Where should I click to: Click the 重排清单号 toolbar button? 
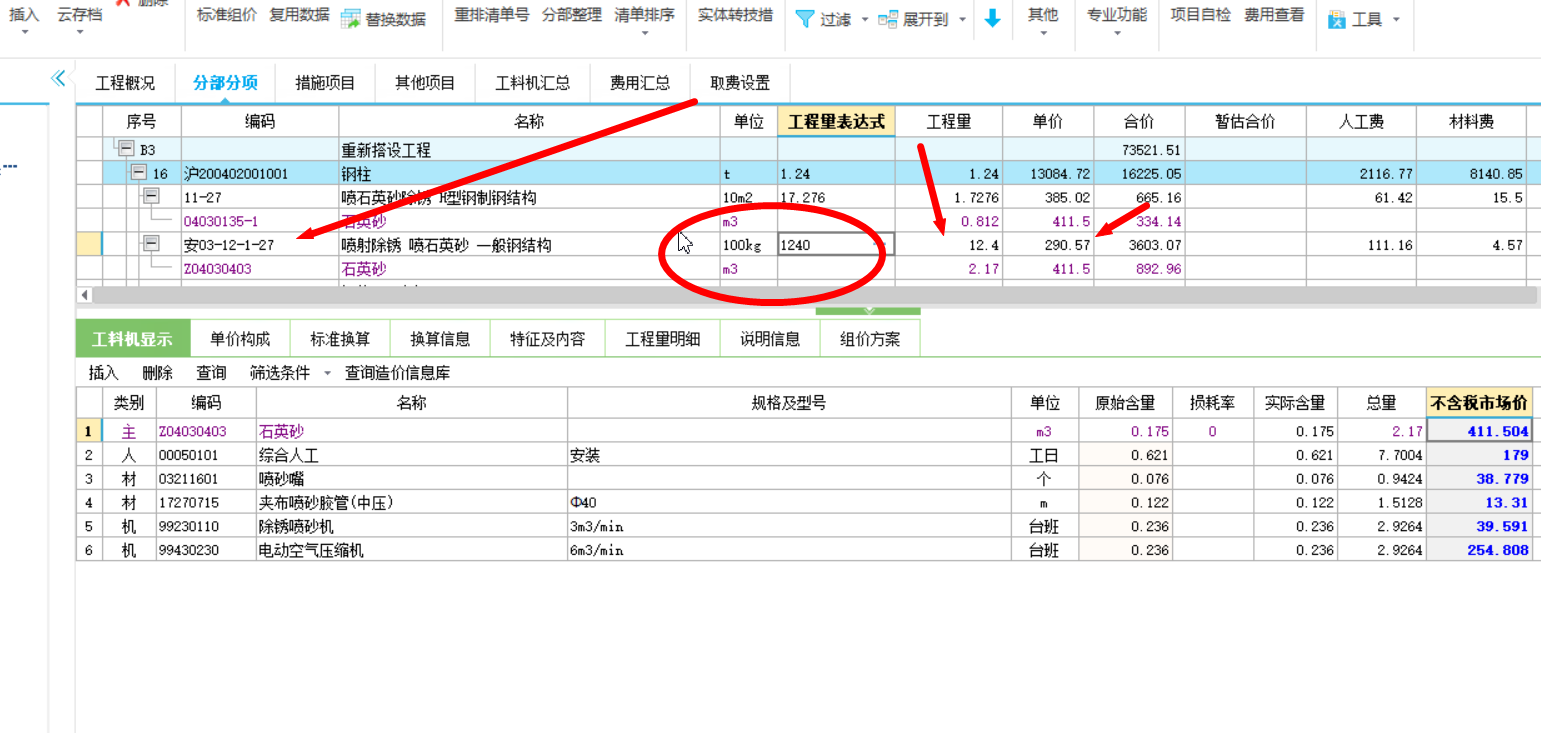[491, 15]
